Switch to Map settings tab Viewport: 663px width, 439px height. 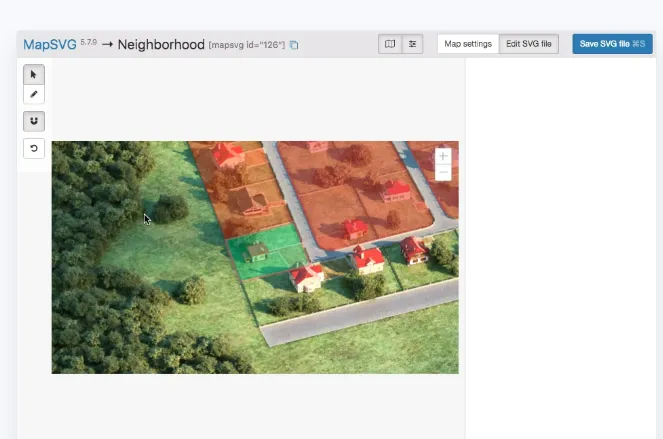pos(468,44)
